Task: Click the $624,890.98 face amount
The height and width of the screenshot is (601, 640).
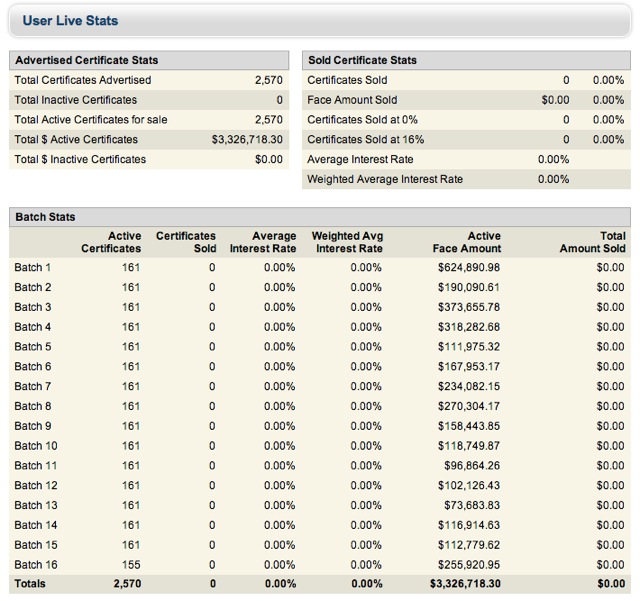Action: (x=469, y=267)
